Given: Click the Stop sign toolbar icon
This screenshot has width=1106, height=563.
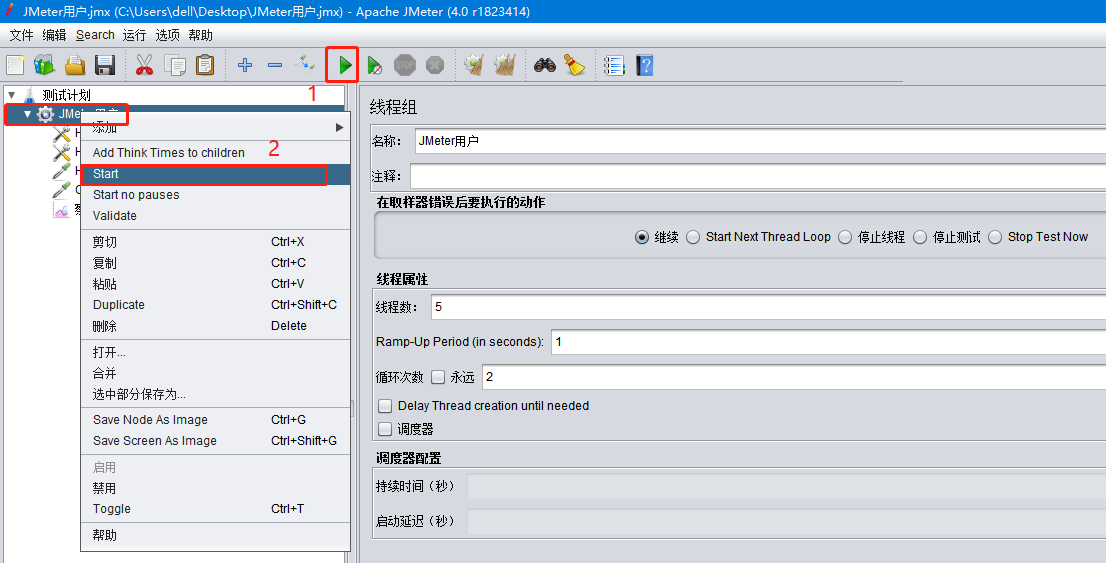Looking at the screenshot, I should (x=405, y=65).
